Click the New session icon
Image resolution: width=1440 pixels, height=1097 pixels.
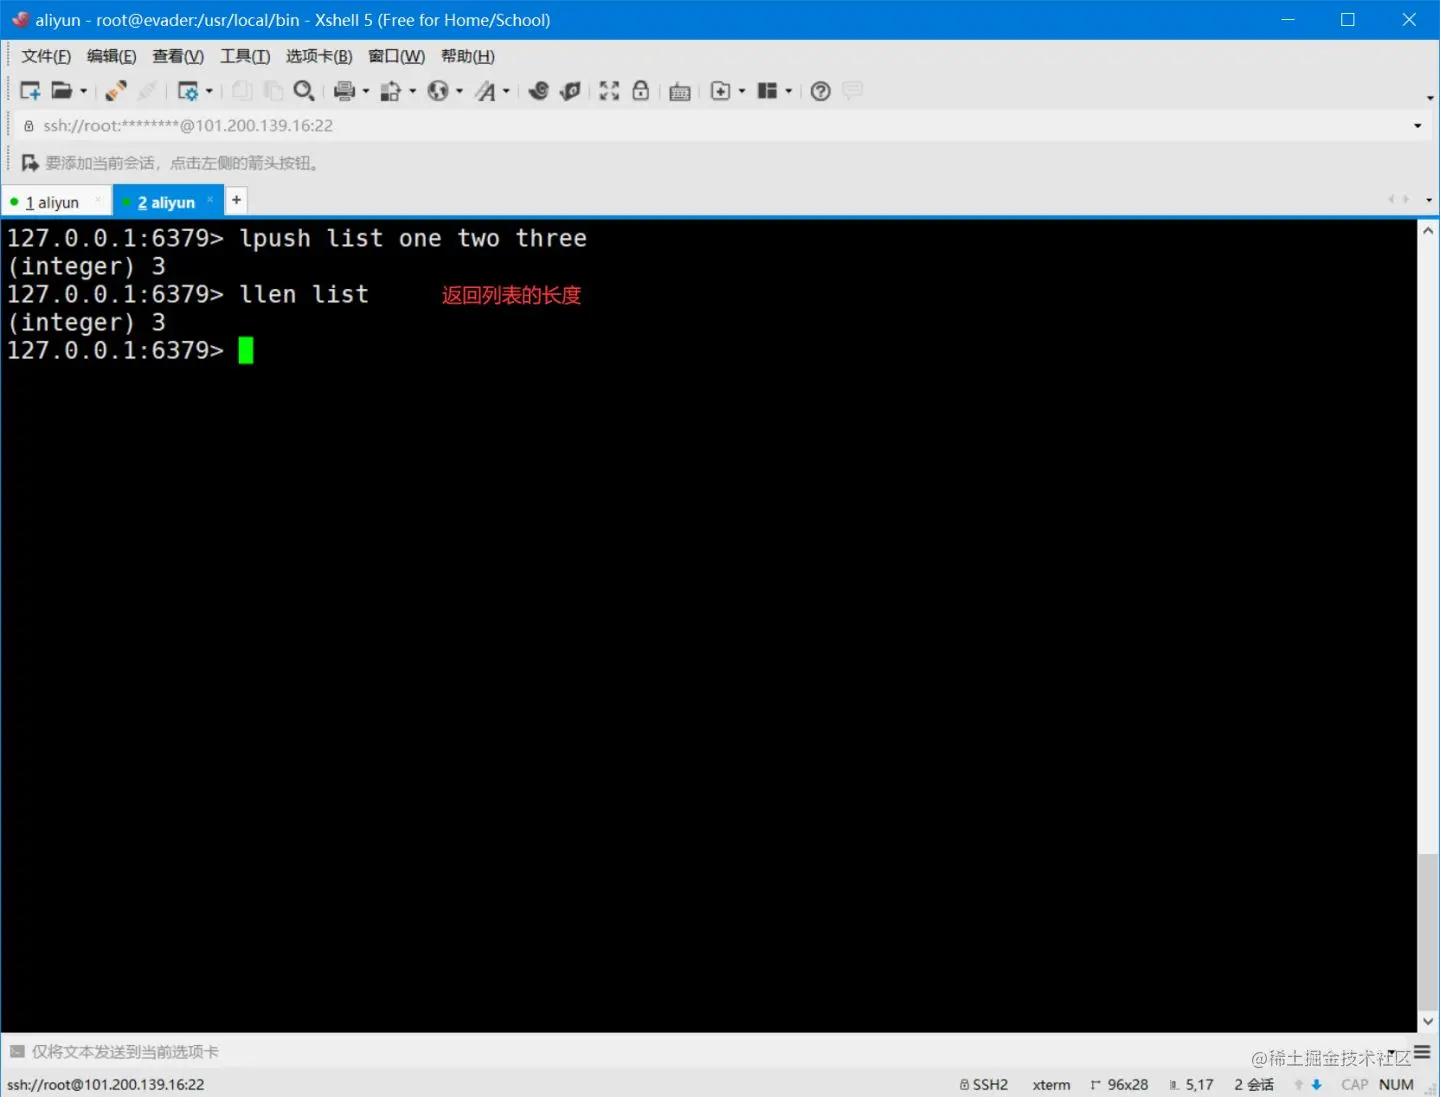click(30, 91)
